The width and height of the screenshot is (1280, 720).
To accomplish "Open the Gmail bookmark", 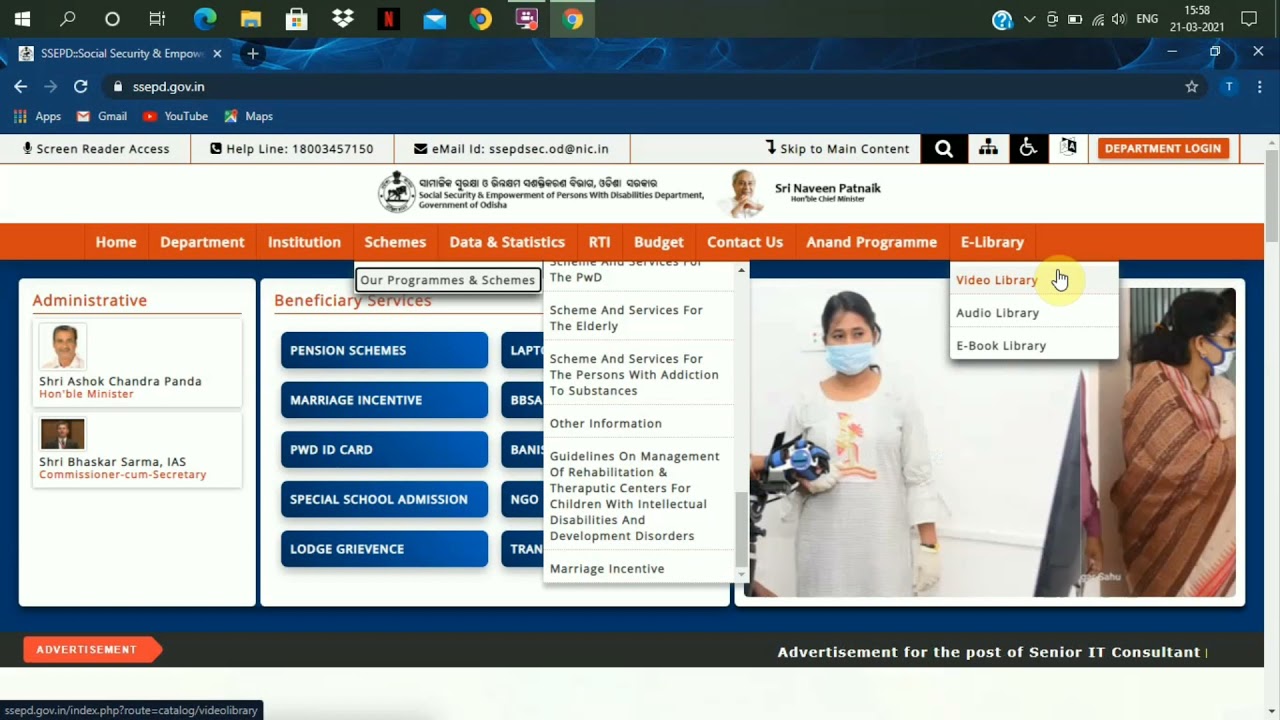I will click(x=102, y=116).
